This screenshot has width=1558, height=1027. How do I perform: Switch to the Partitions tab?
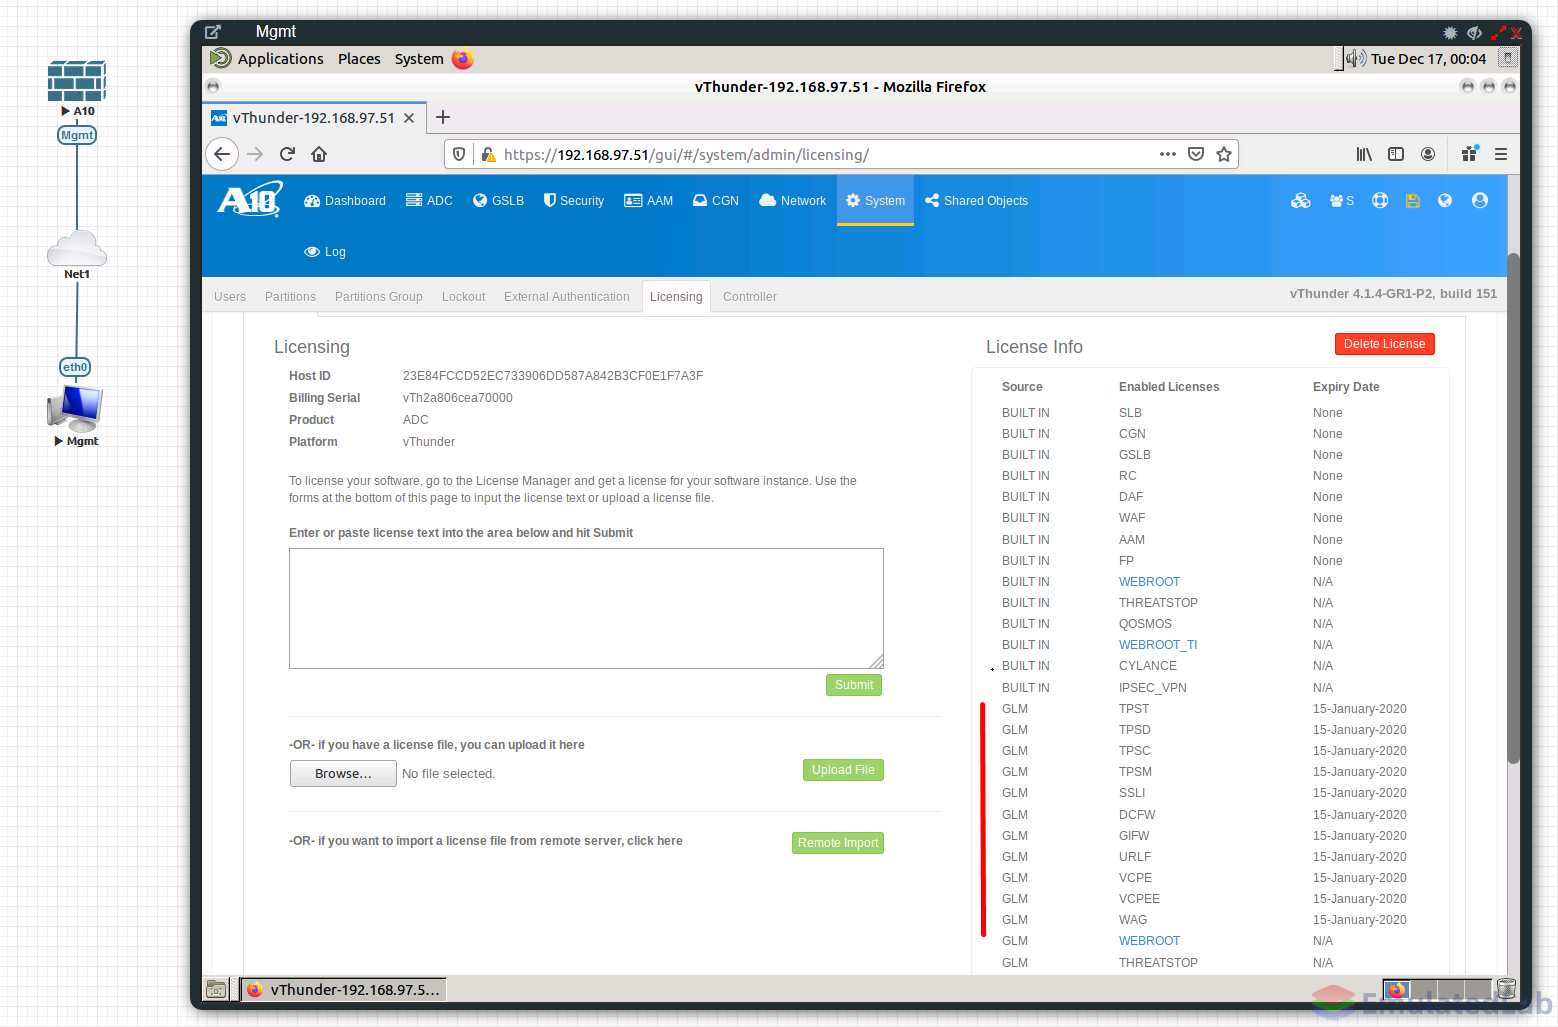pos(290,297)
